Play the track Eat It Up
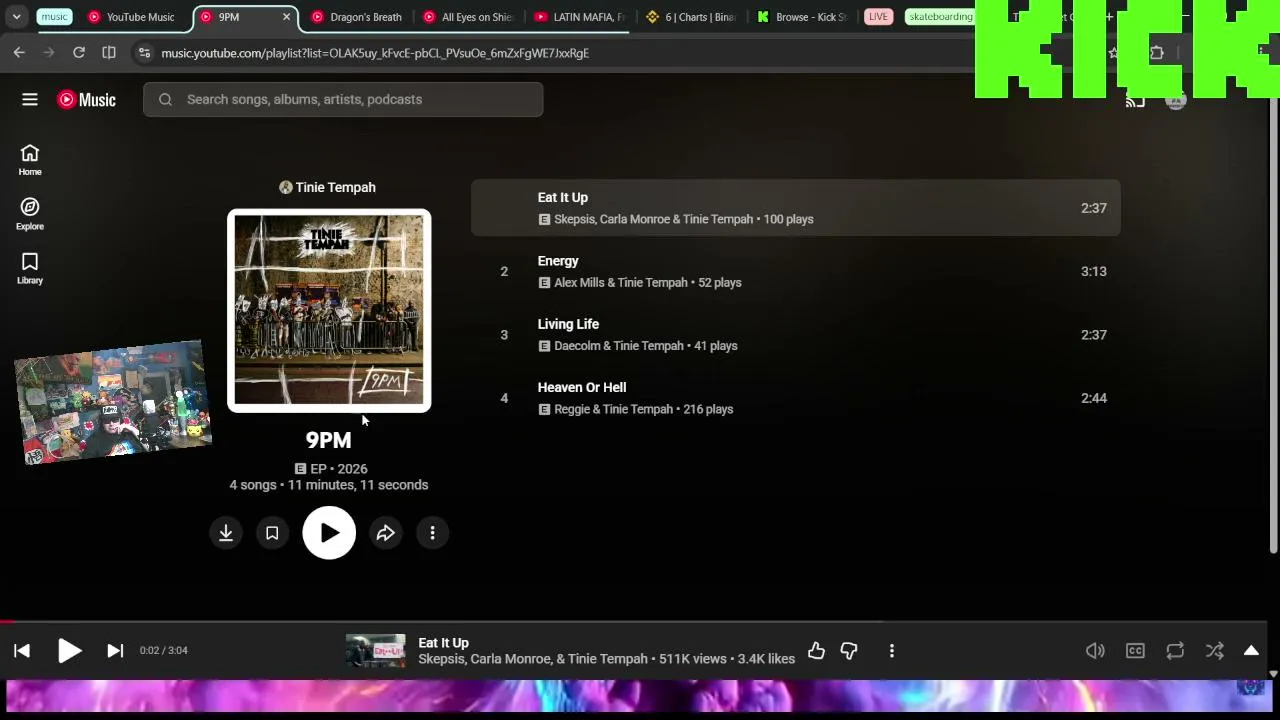 796,208
